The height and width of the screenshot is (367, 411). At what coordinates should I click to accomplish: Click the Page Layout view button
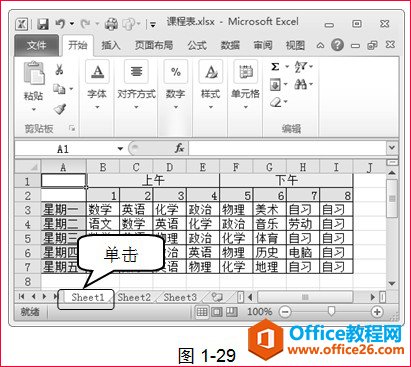217,312
